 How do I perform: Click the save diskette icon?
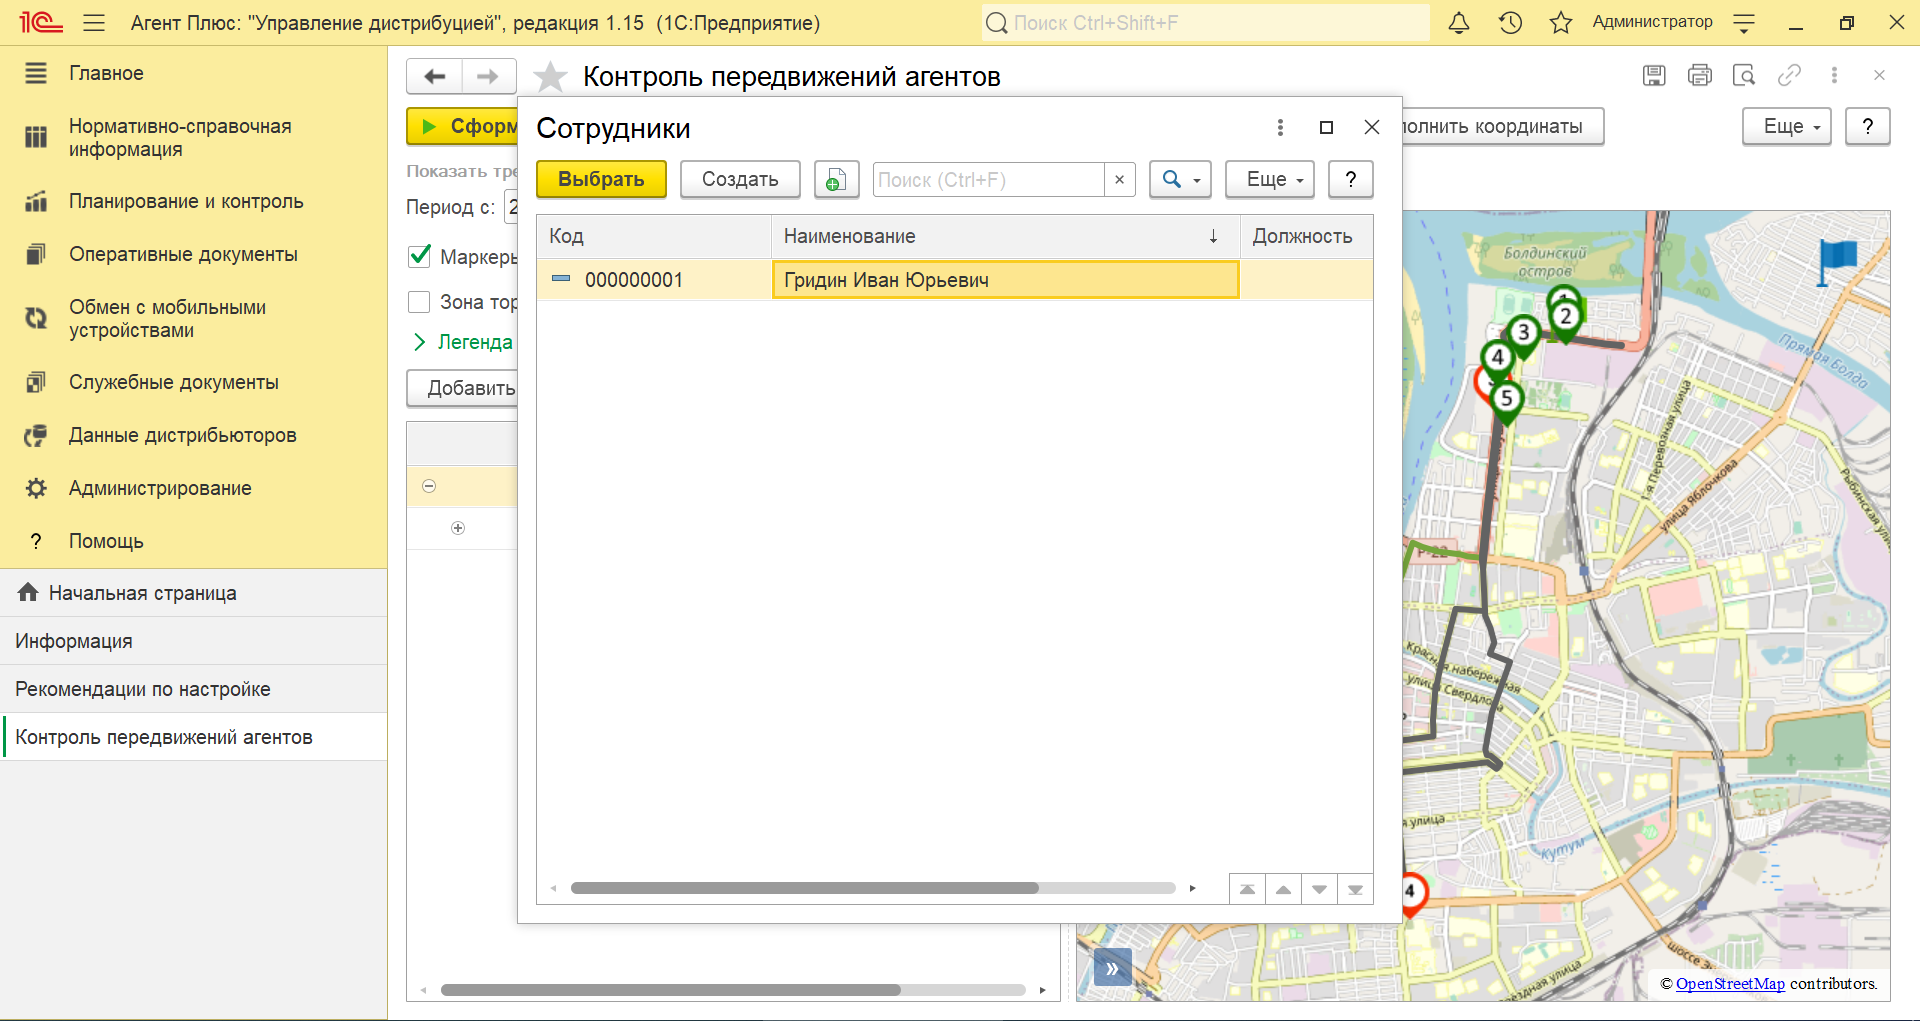click(x=1654, y=75)
